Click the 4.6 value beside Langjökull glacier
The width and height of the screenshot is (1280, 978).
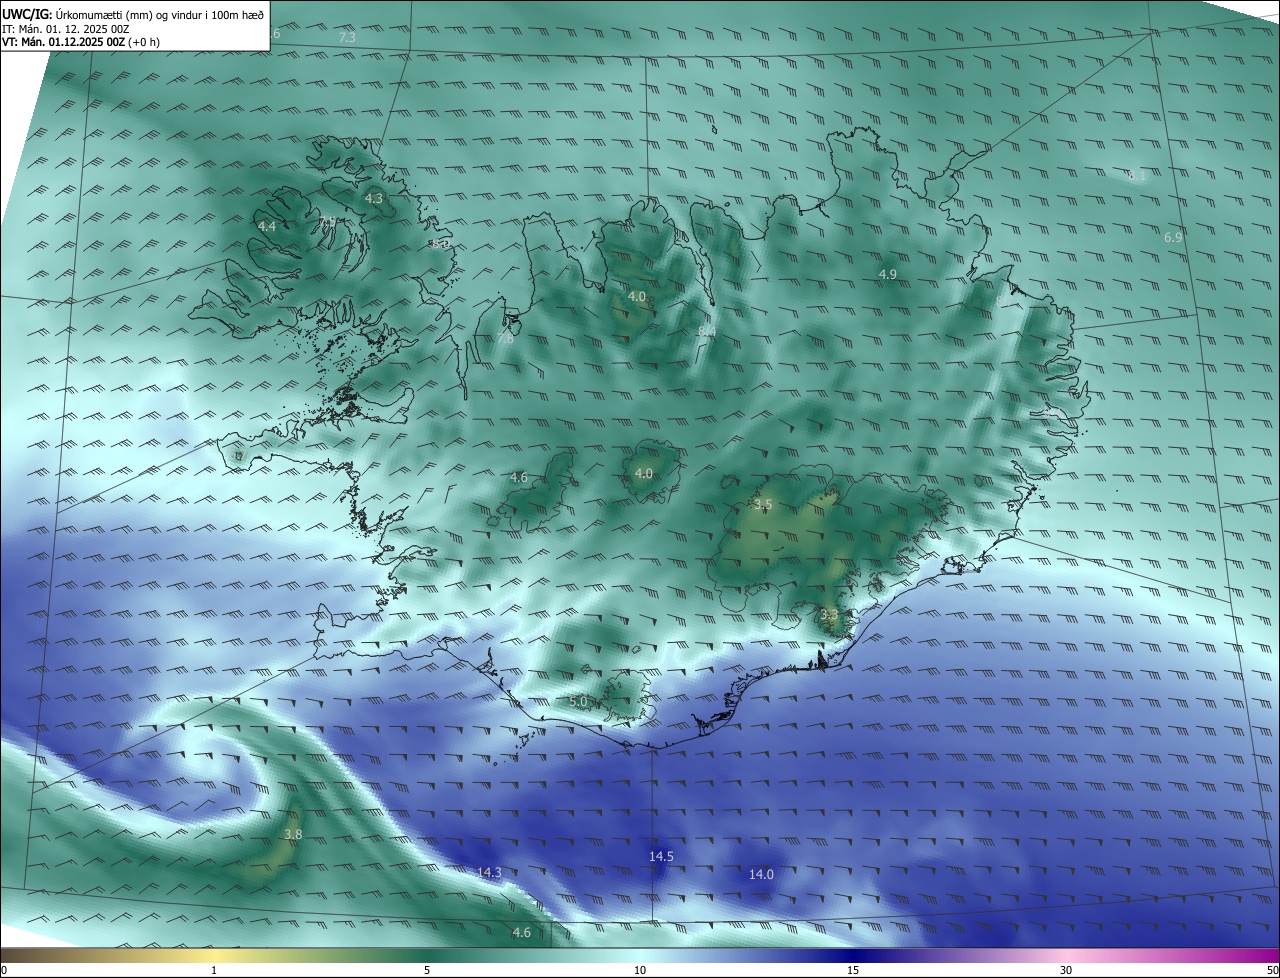coord(518,477)
